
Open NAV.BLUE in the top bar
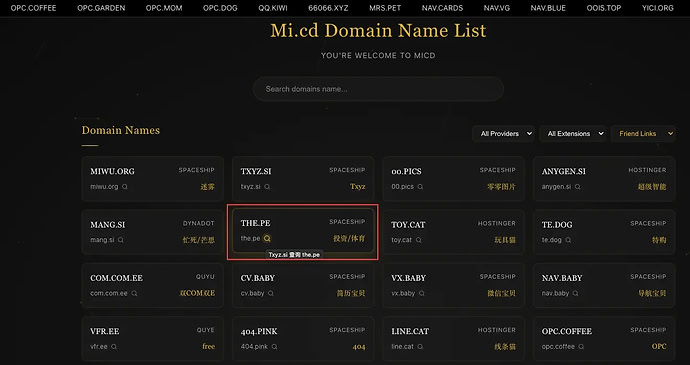[548, 8]
